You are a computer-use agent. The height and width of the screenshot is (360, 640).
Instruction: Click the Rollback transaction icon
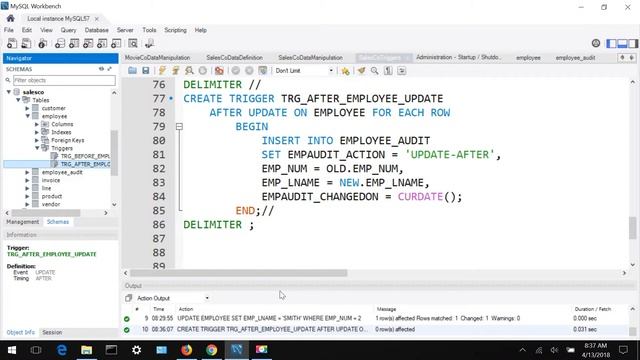click(249, 71)
